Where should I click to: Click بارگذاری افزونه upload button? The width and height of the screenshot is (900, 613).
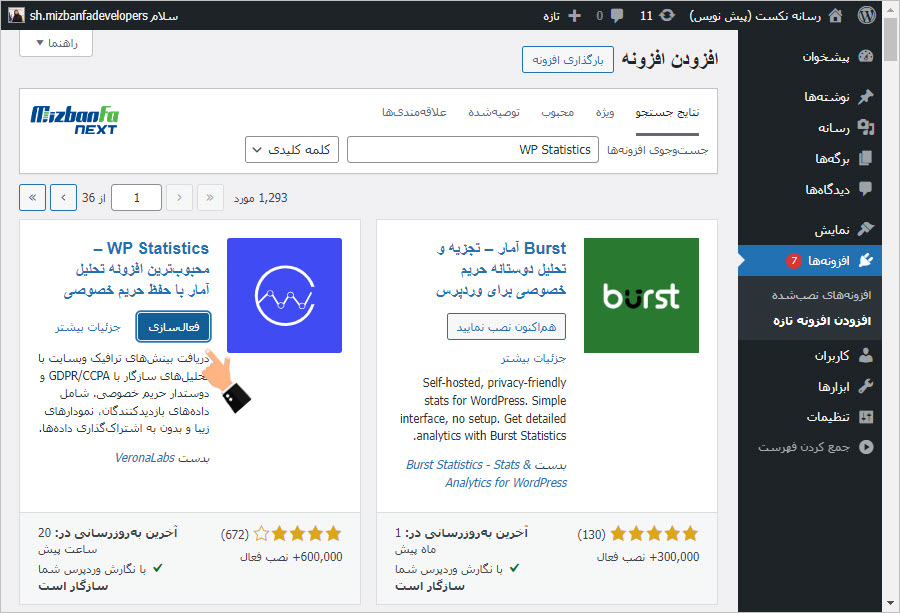pyautogui.click(x=568, y=60)
